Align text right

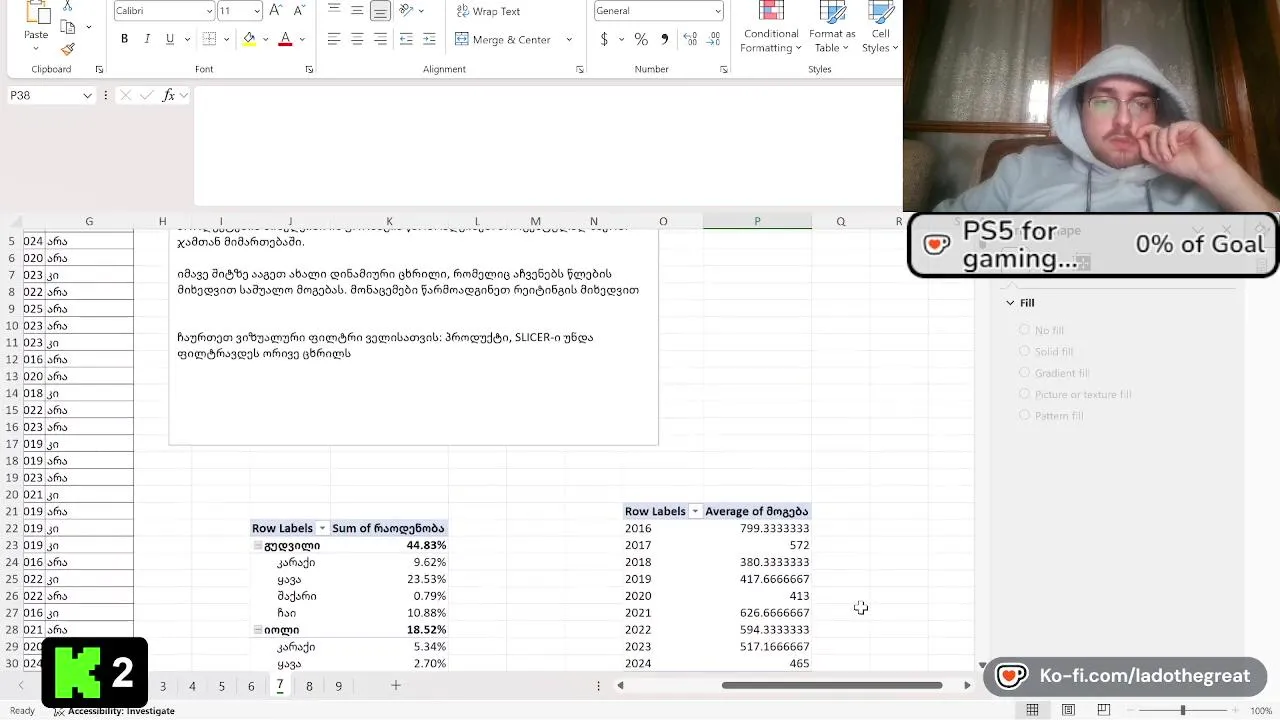[380, 39]
